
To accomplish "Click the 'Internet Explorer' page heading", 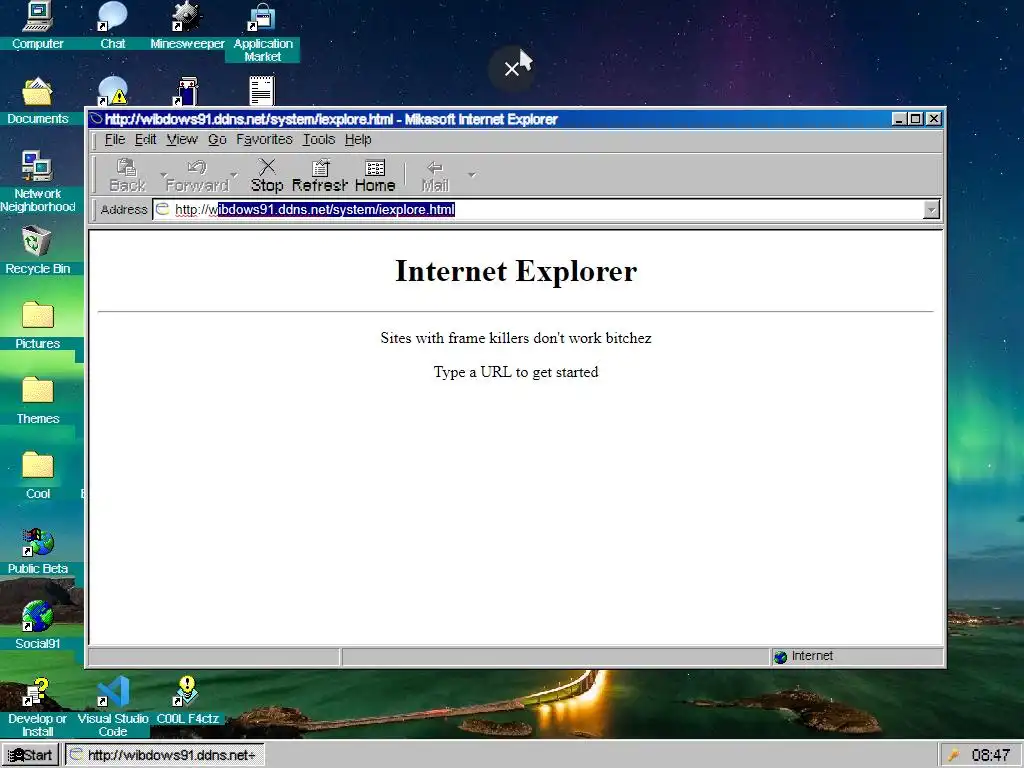I will (x=516, y=271).
